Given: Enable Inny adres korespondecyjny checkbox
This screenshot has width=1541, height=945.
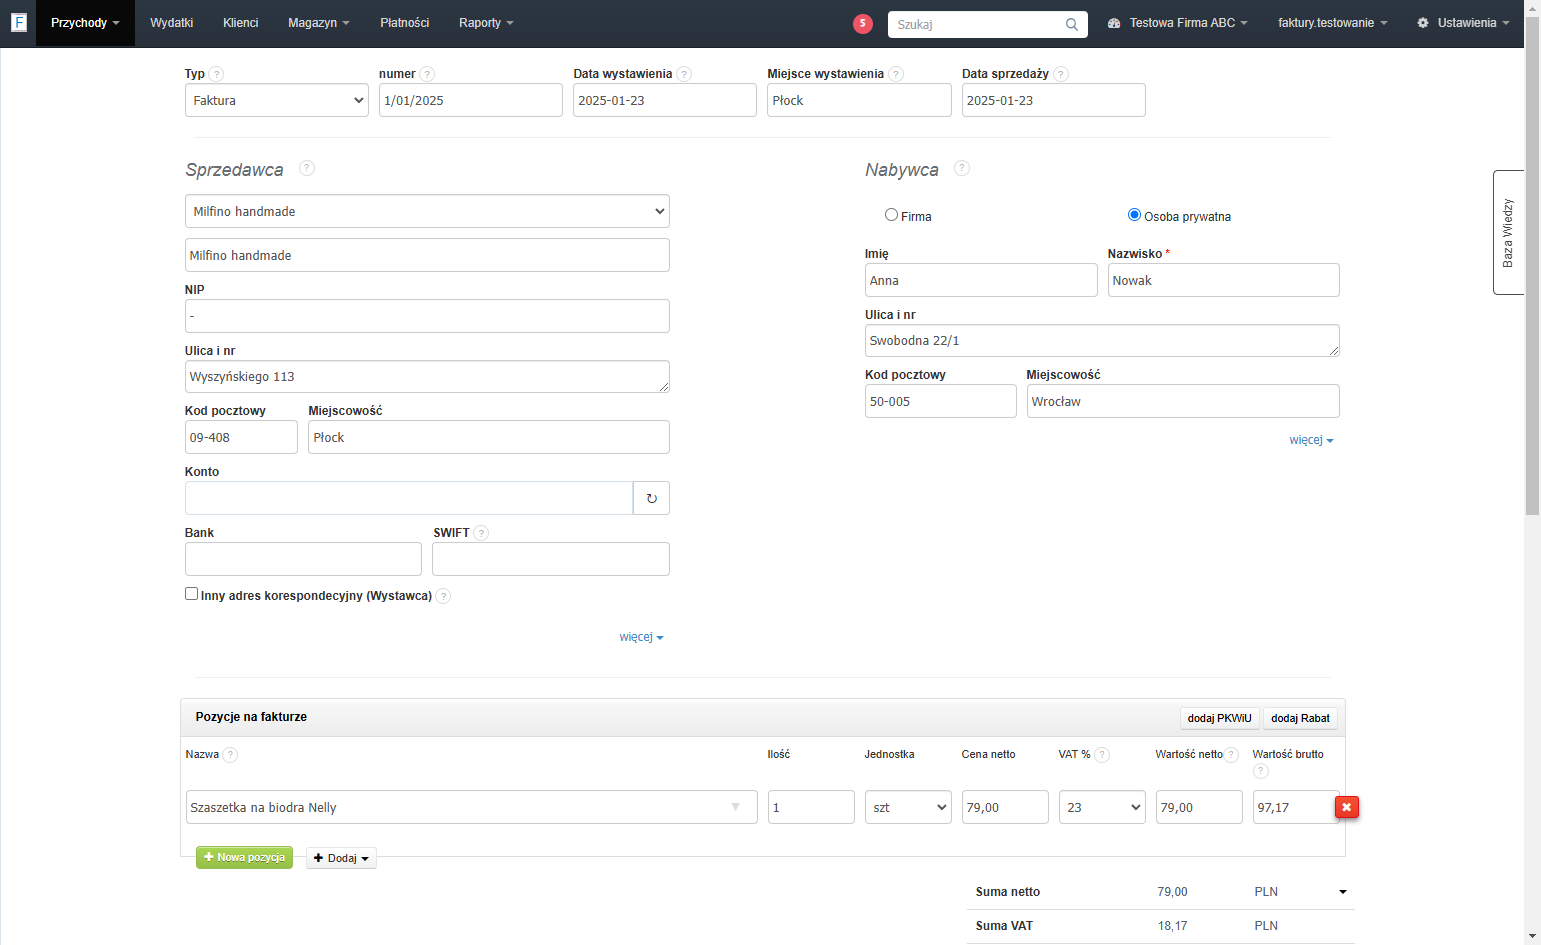Looking at the screenshot, I should (x=191, y=594).
